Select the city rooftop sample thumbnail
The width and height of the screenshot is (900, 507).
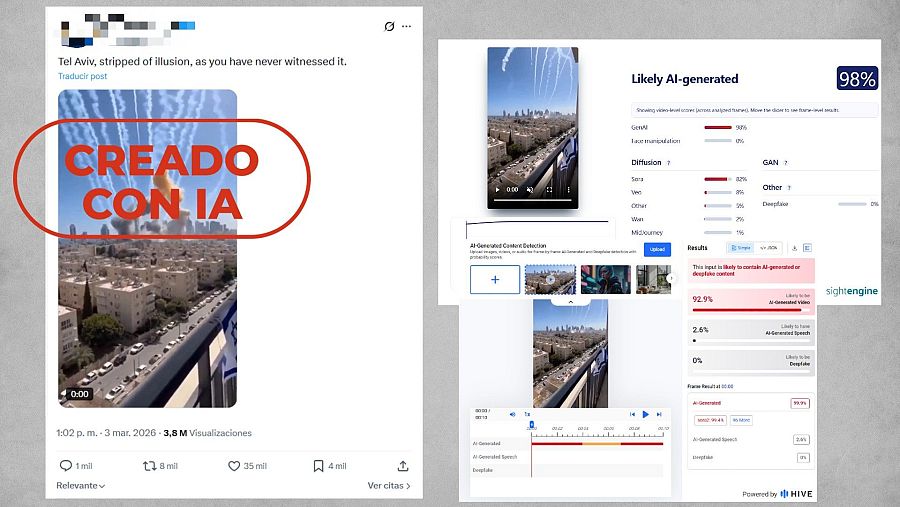(550, 280)
